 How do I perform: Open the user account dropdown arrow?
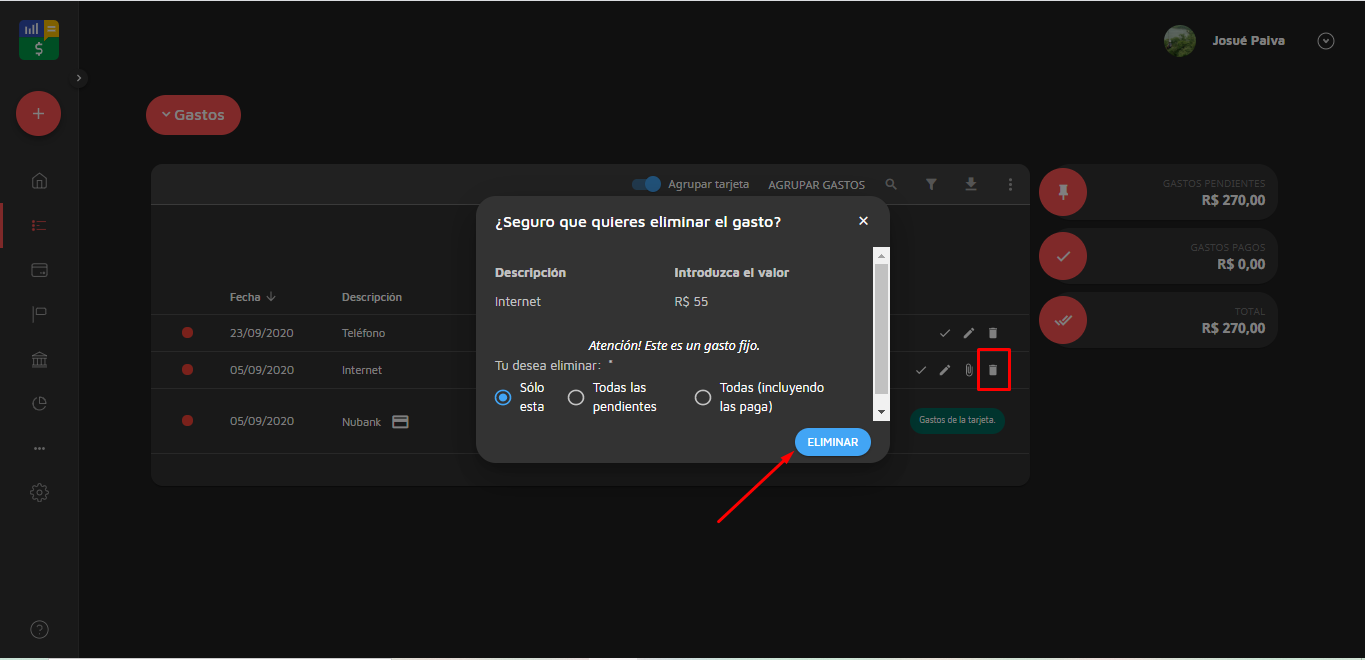coord(1326,41)
